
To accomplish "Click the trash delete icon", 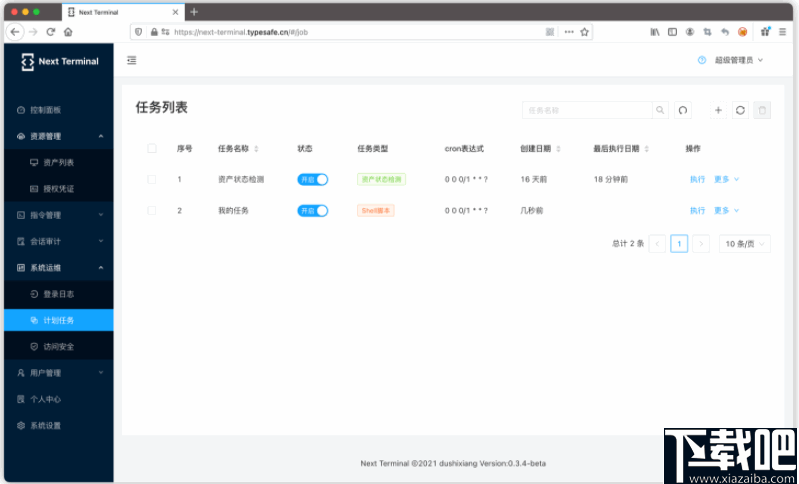I will (762, 110).
